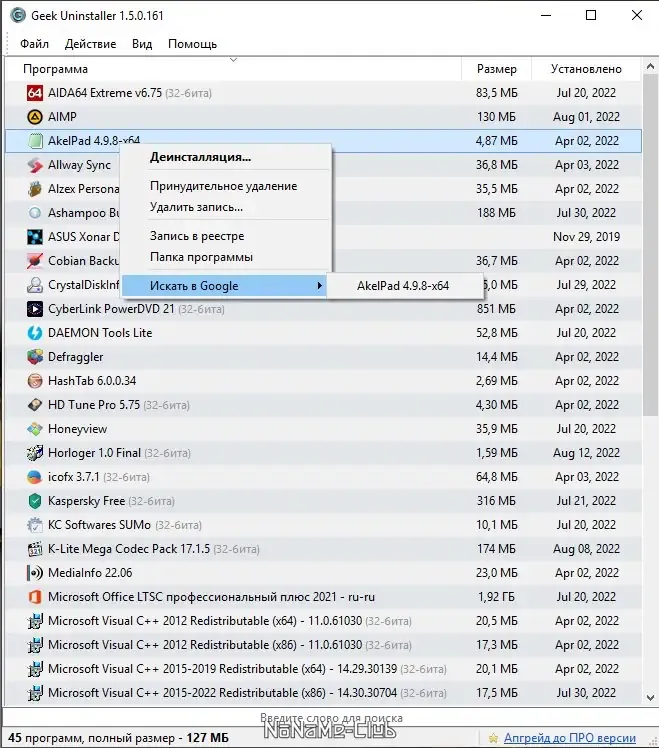Click the 1,92 ГБ size cell
The image size is (659, 748).
pos(496,597)
